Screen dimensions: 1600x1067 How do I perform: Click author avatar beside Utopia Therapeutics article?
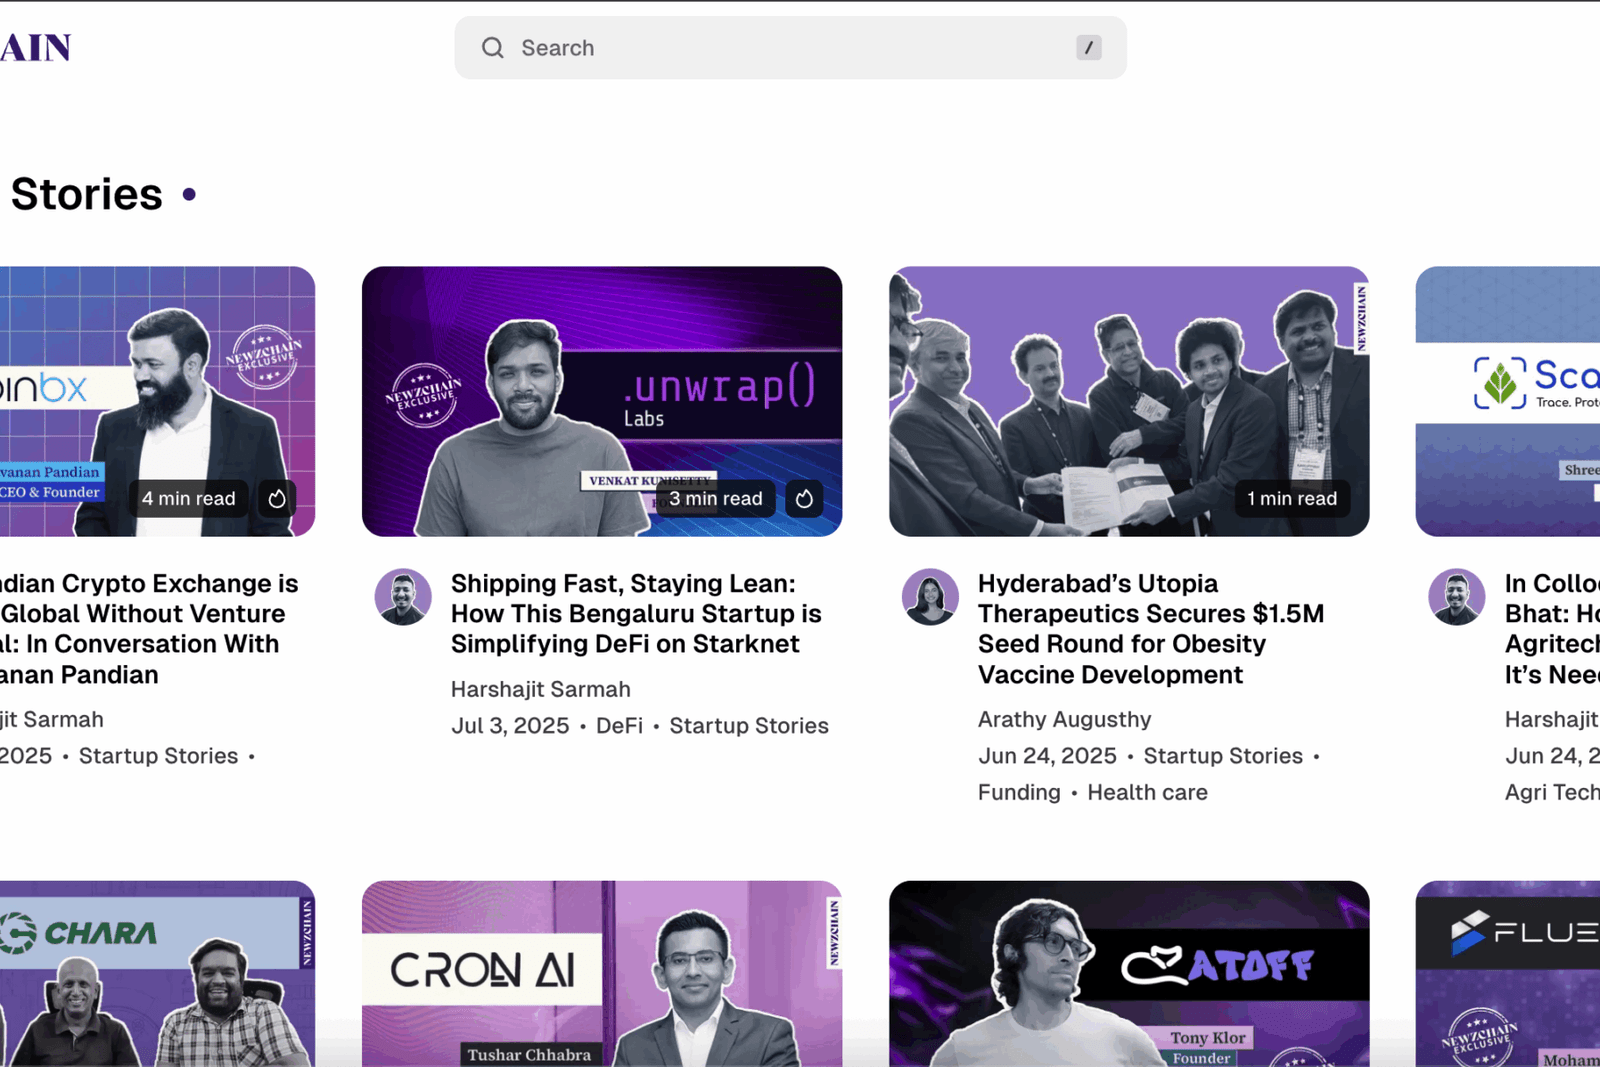click(x=930, y=597)
